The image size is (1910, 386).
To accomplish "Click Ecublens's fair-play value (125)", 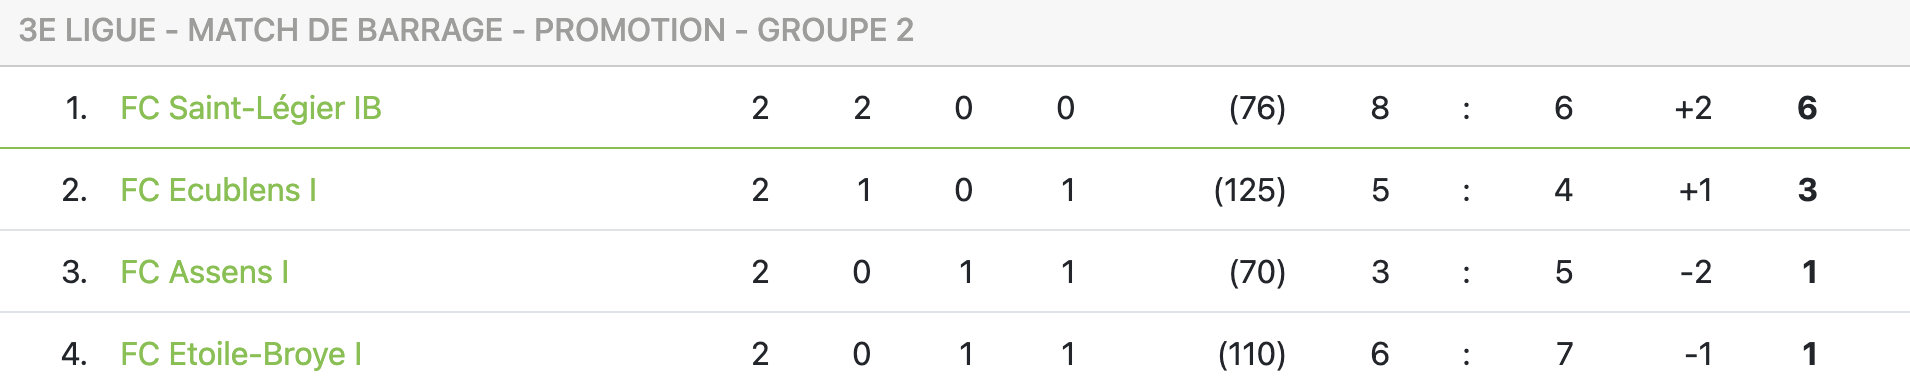I will pos(1250,190).
